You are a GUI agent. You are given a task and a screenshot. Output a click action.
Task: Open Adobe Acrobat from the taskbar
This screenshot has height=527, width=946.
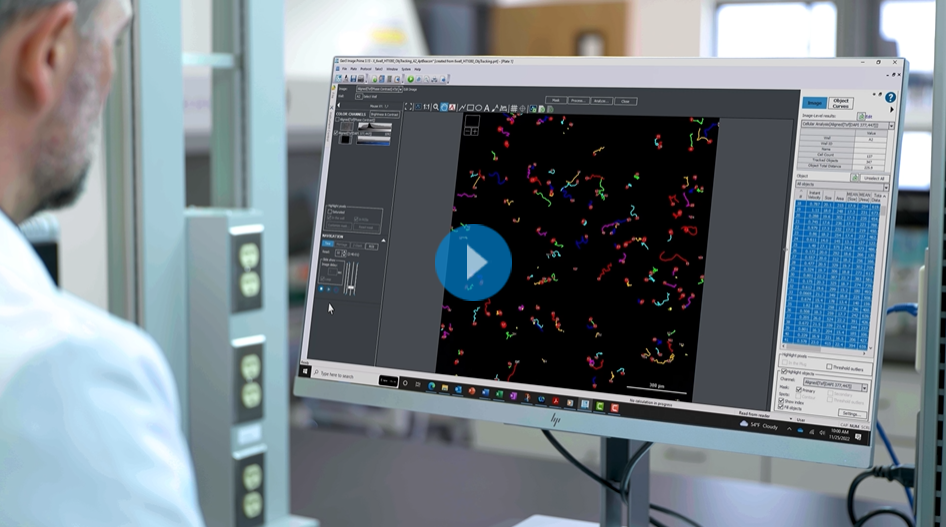[x=556, y=401]
